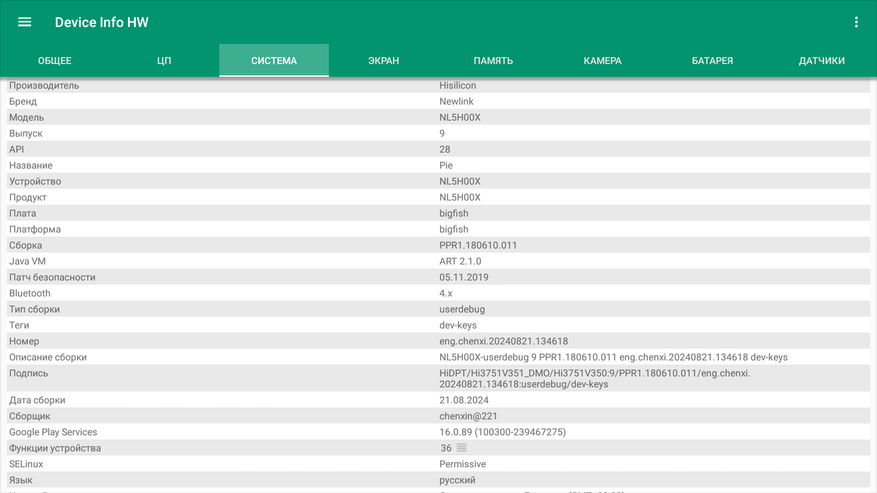Select the 16.0.89 Play Services version
This screenshot has height=493, width=877.
click(x=502, y=432)
